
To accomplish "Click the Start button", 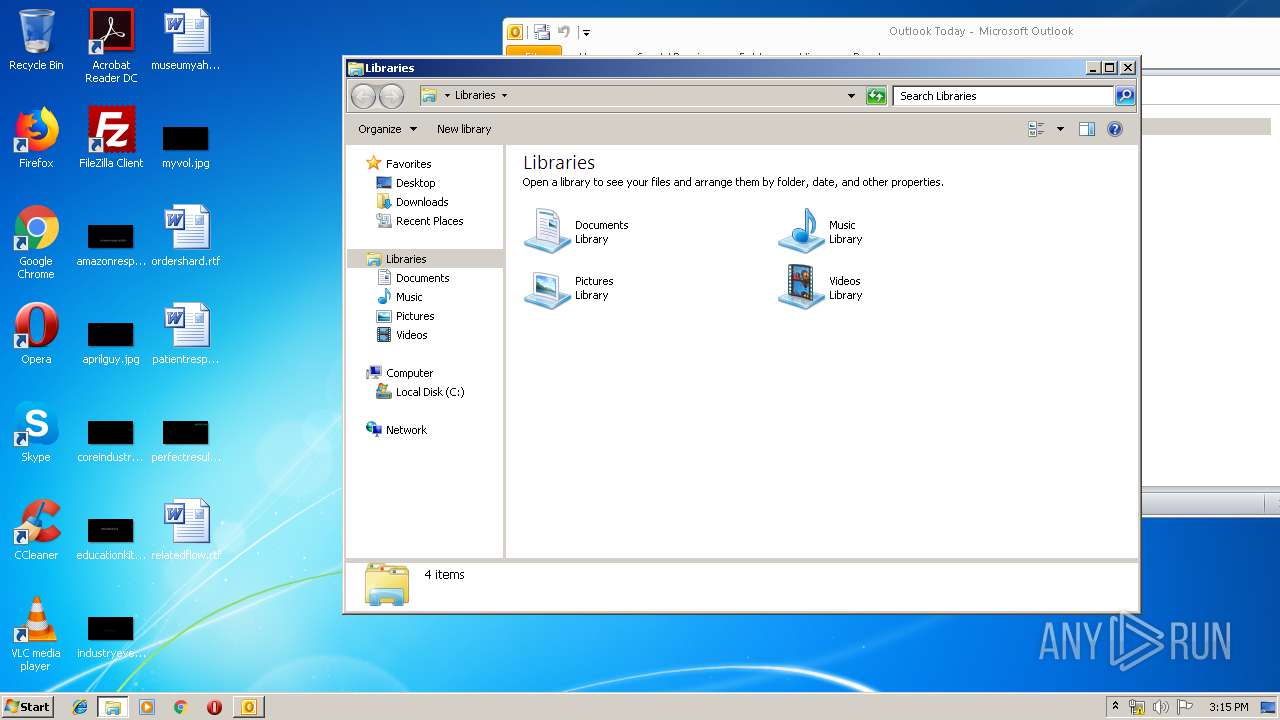I will pos(28,707).
